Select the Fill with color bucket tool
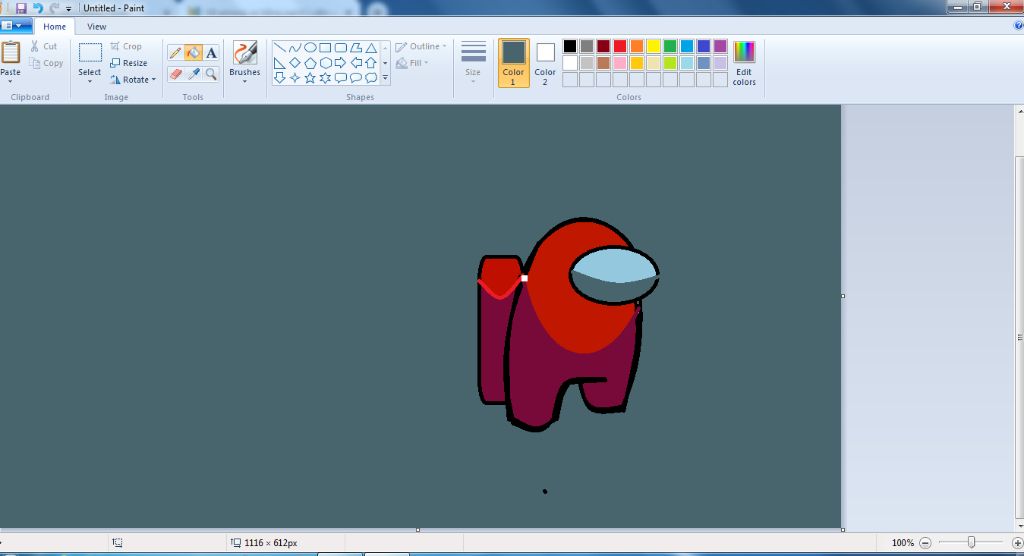This screenshot has width=1024, height=556. coord(193,53)
